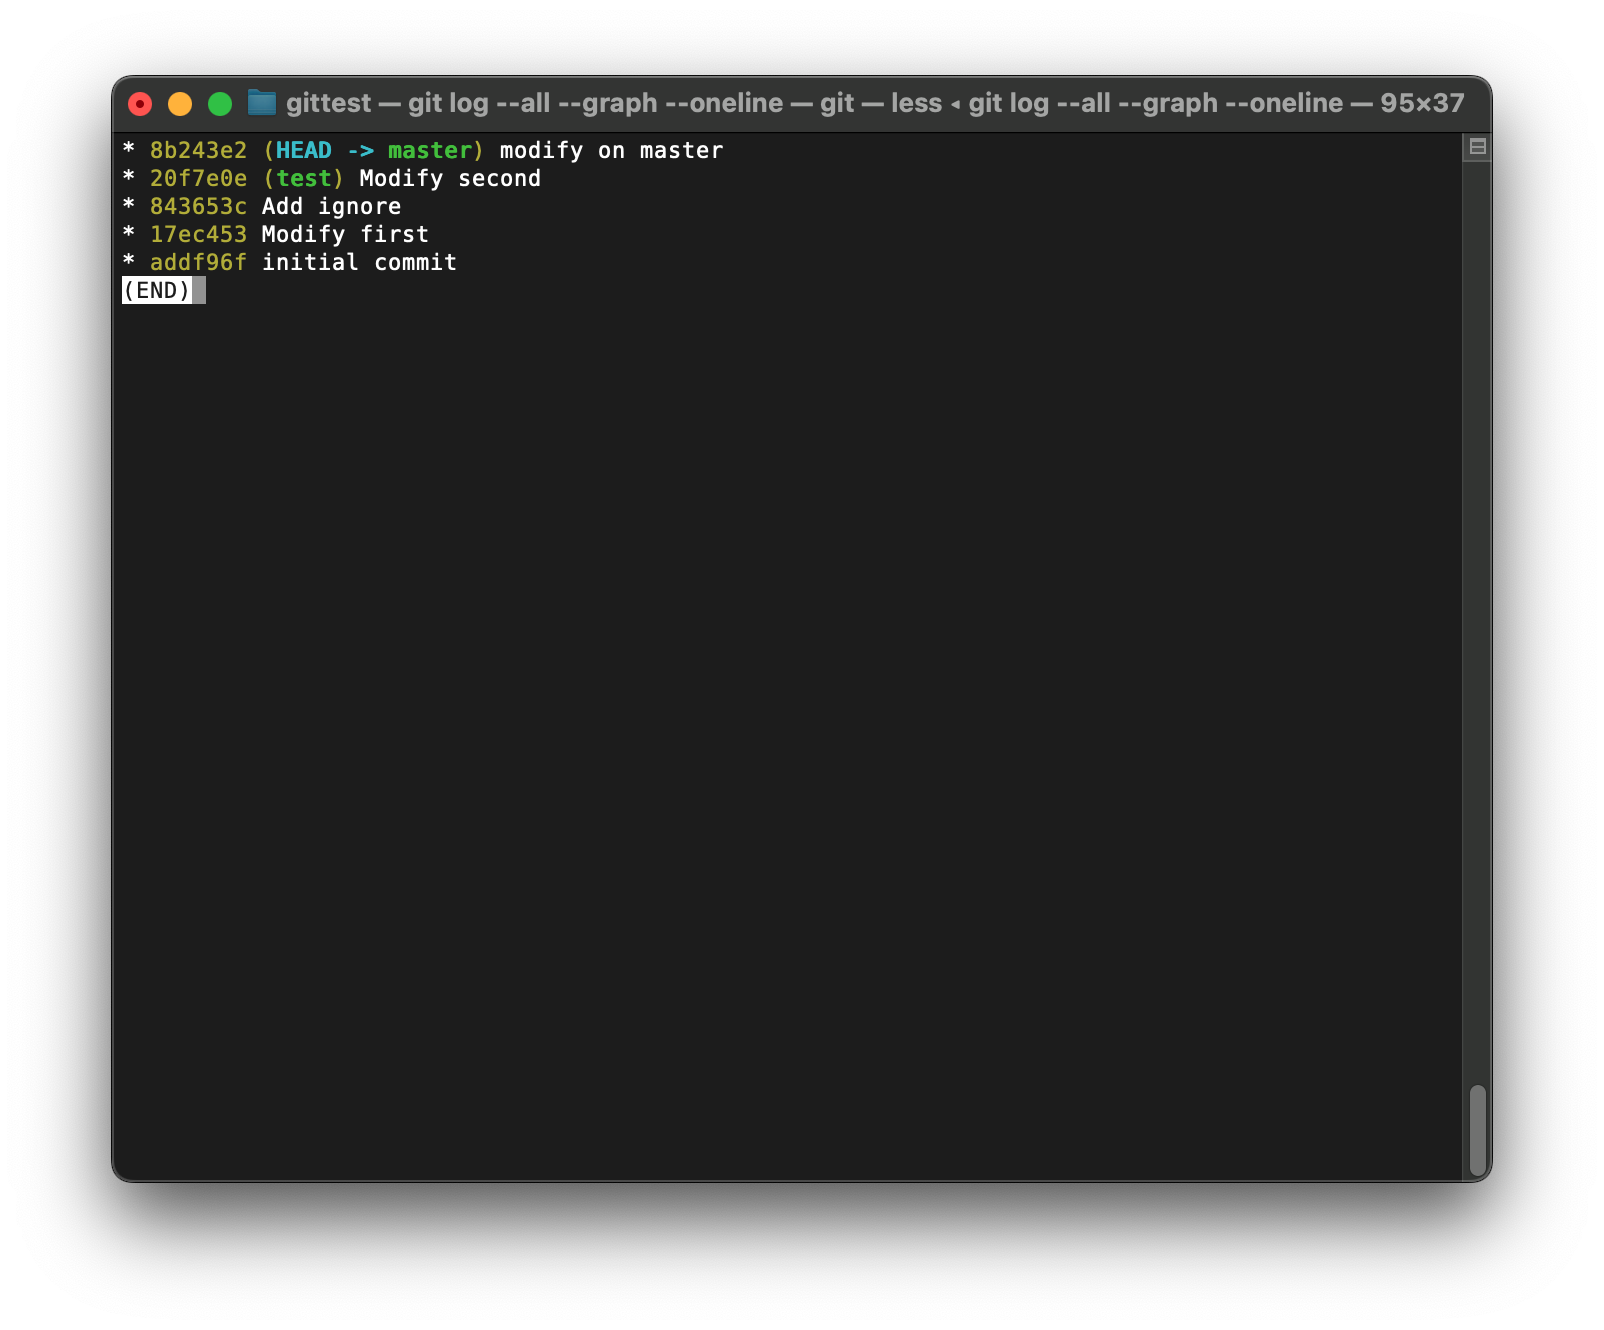
Task: Click the 'initial commit' message
Action: (x=359, y=262)
